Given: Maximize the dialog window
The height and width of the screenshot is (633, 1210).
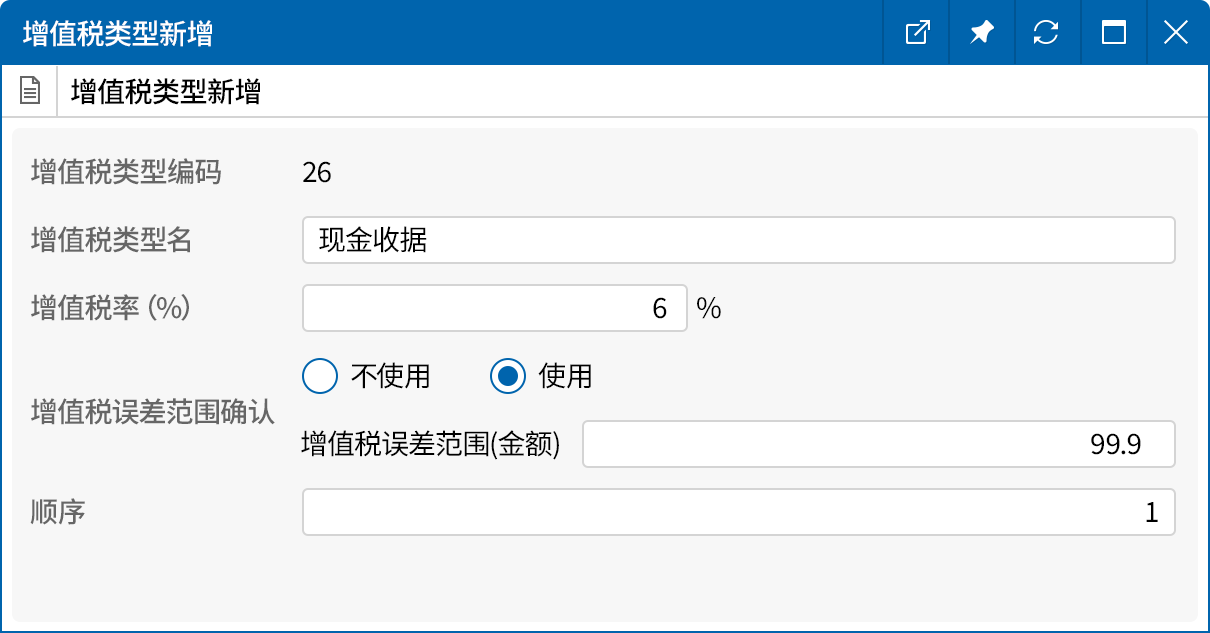Looking at the screenshot, I should click(1113, 32).
